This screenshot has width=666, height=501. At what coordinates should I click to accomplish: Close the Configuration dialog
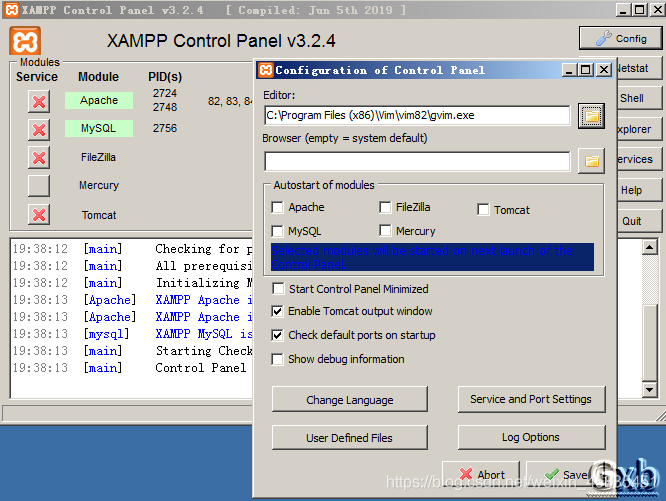coord(604,70)
